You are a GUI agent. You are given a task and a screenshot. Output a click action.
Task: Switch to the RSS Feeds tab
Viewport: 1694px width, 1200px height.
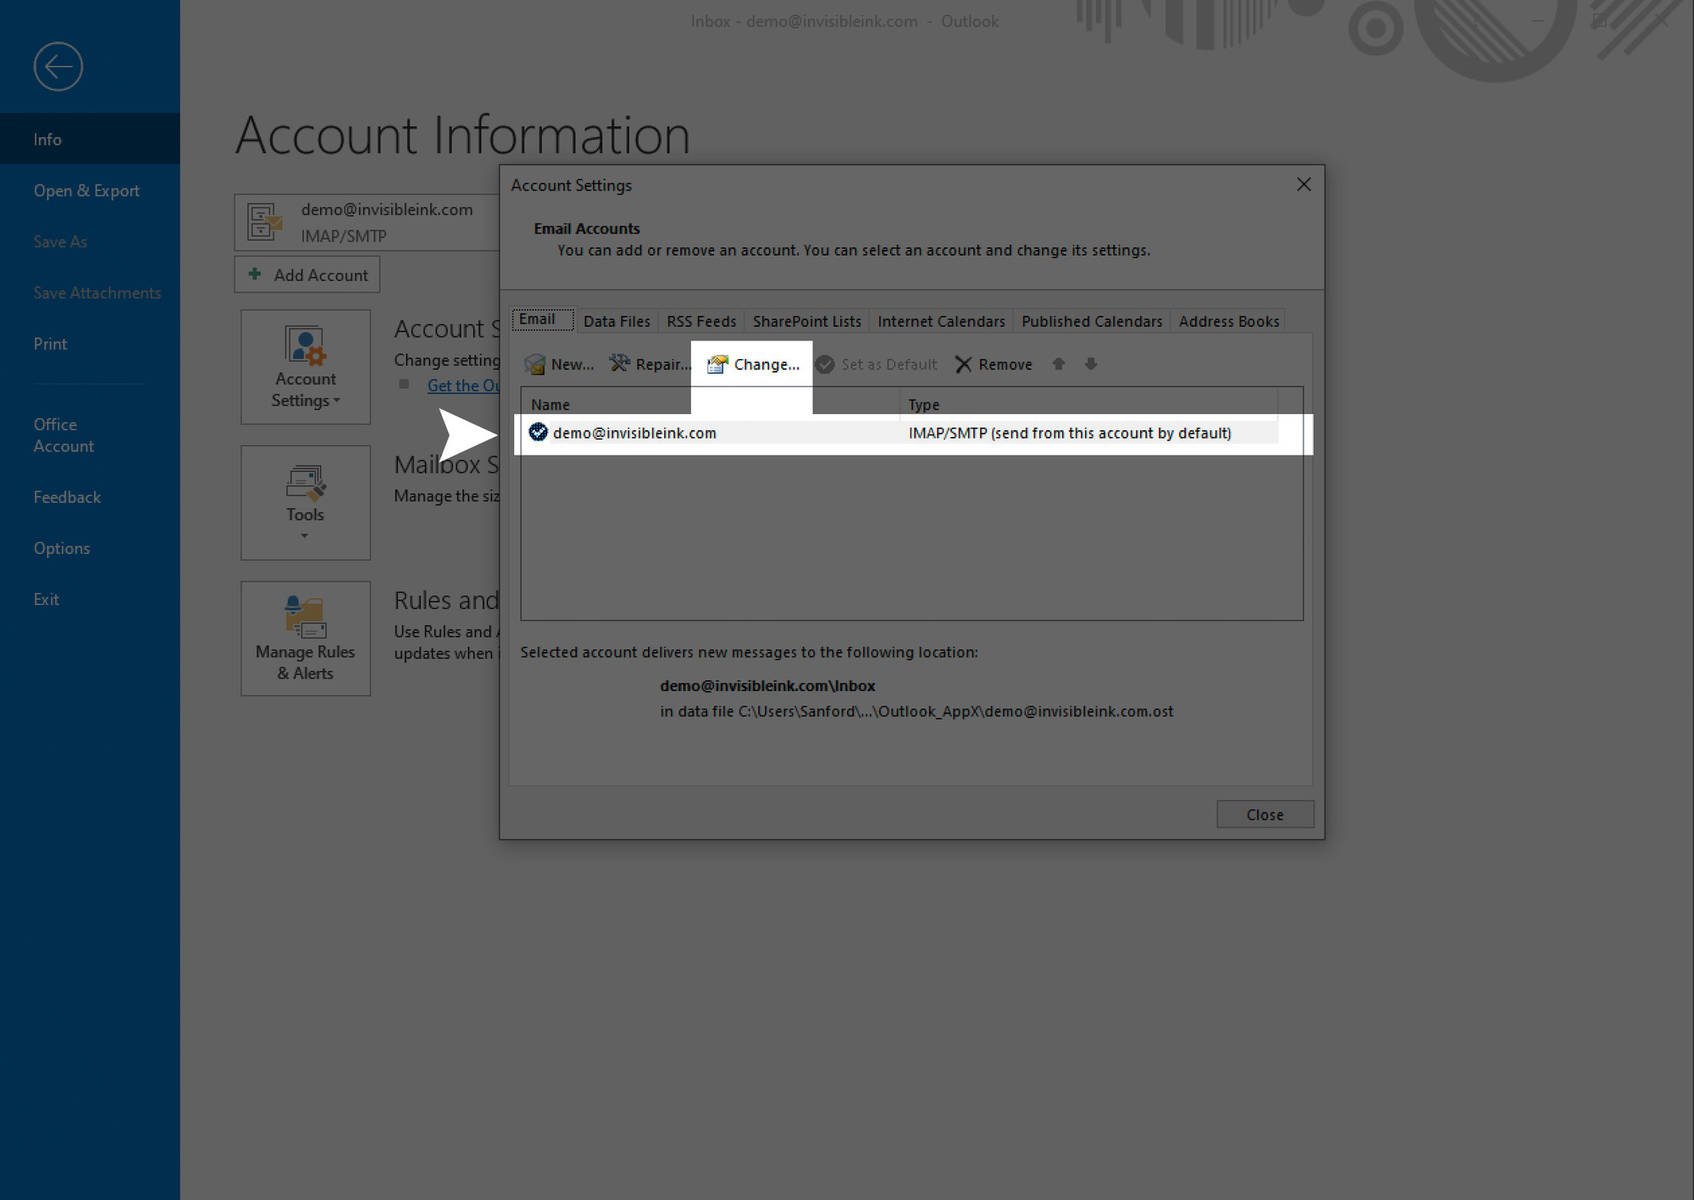tap(701, 321)
